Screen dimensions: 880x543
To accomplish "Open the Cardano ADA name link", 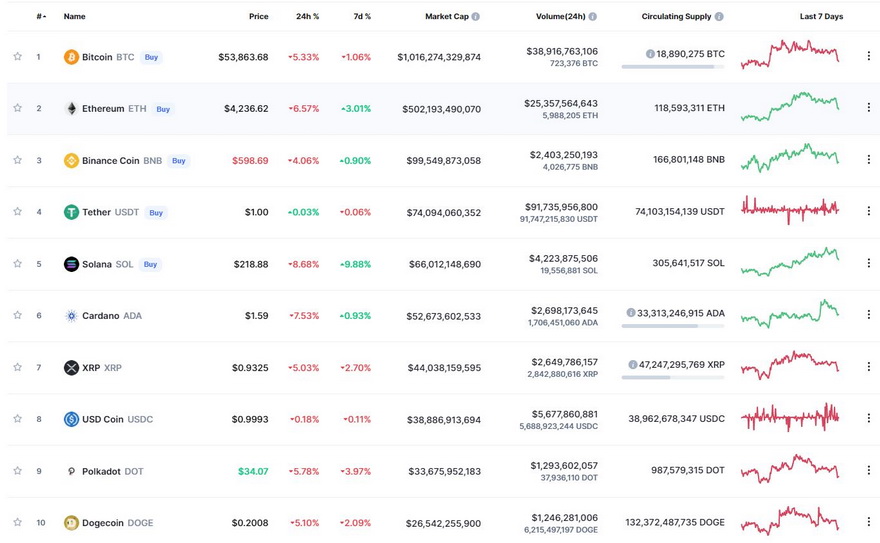I will coord(112,316).
